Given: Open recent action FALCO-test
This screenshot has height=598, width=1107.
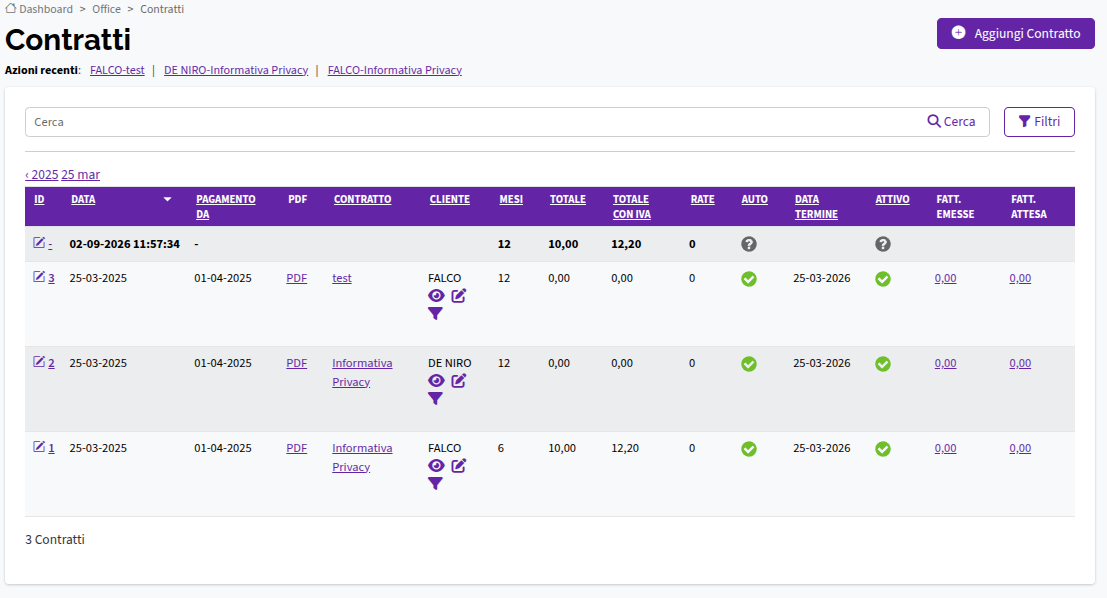Looking at the screenshot, I should pyautogui.click(x=117, y=70).
